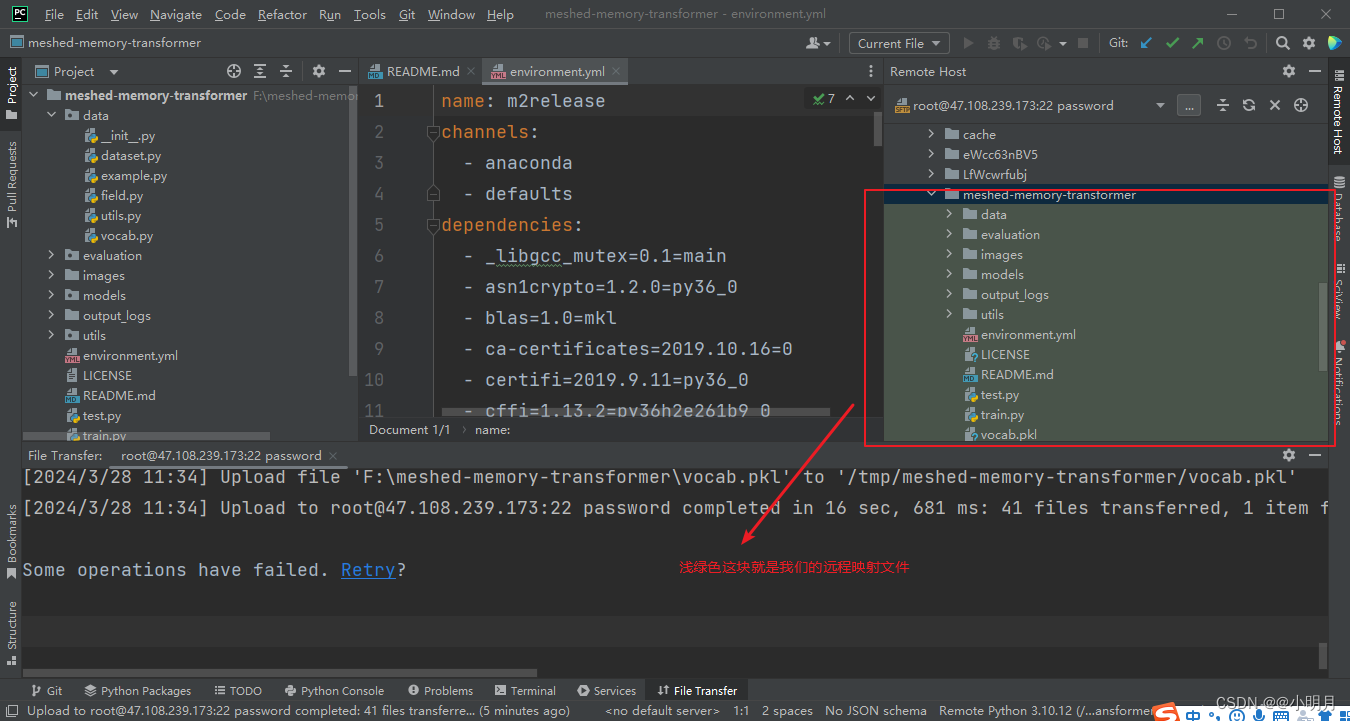Image resolution: width=1350 pixels, height=721 pixels.
Task: Expand the cache folder in Remote Host
Action: tap(931, 134)
